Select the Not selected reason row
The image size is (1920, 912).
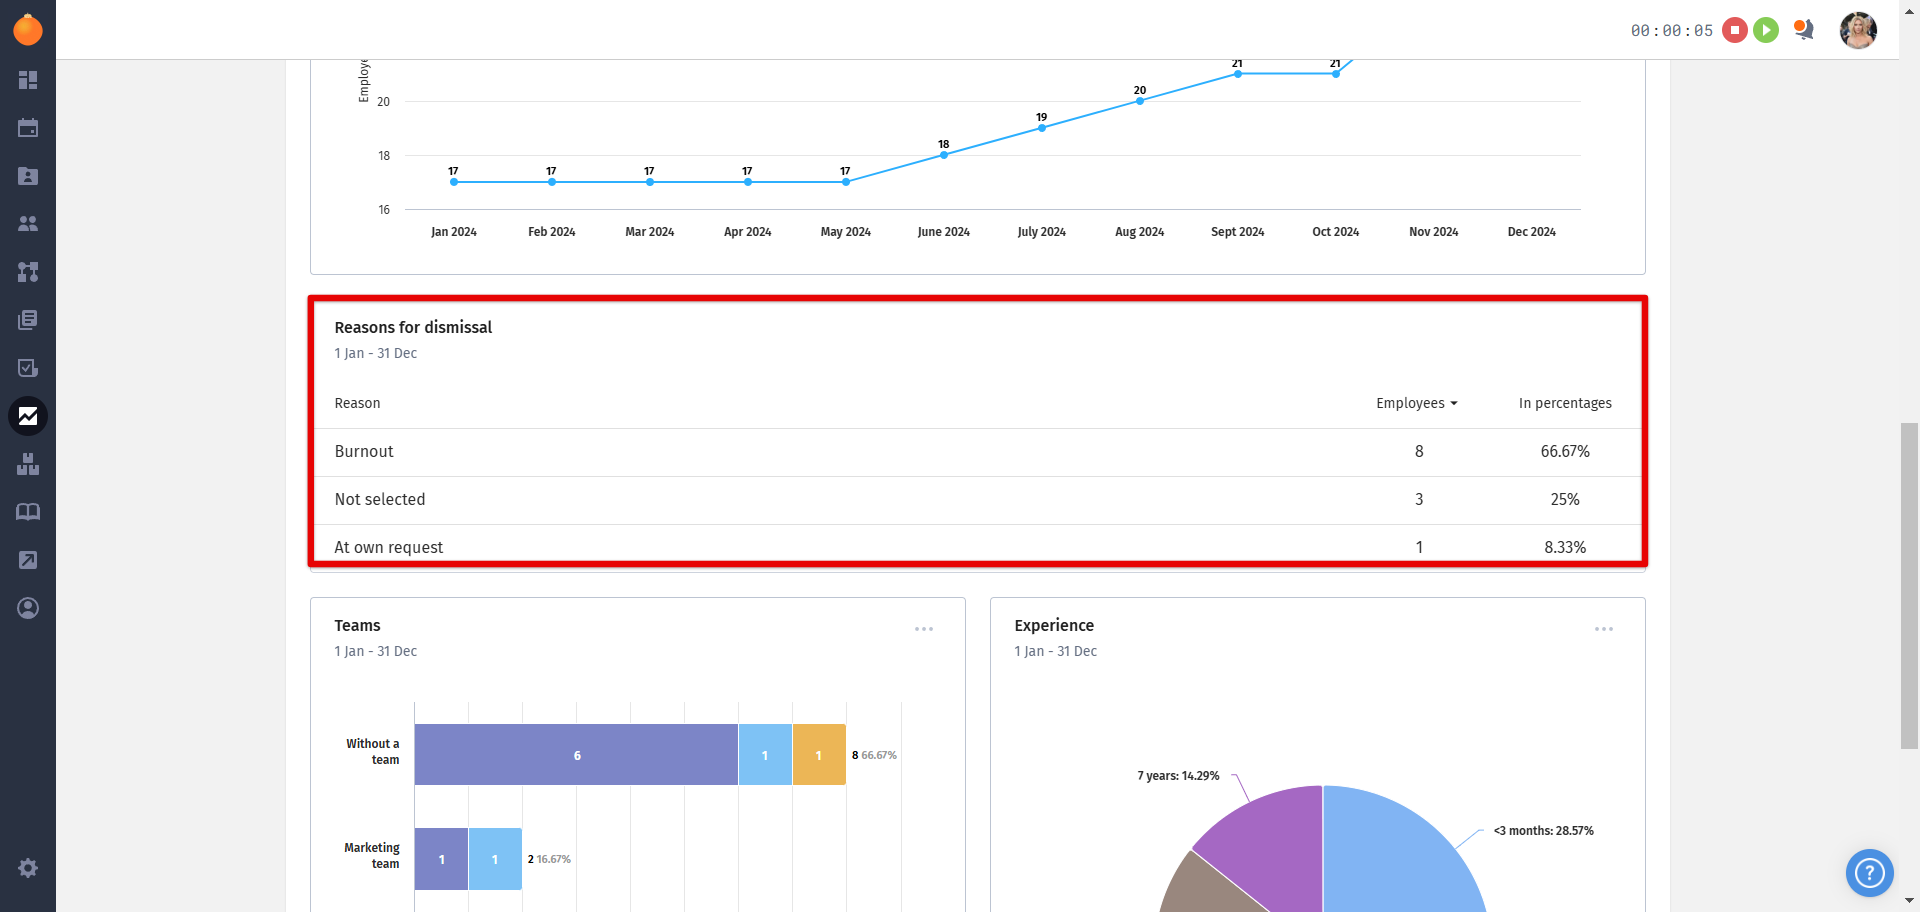[977, 500]
